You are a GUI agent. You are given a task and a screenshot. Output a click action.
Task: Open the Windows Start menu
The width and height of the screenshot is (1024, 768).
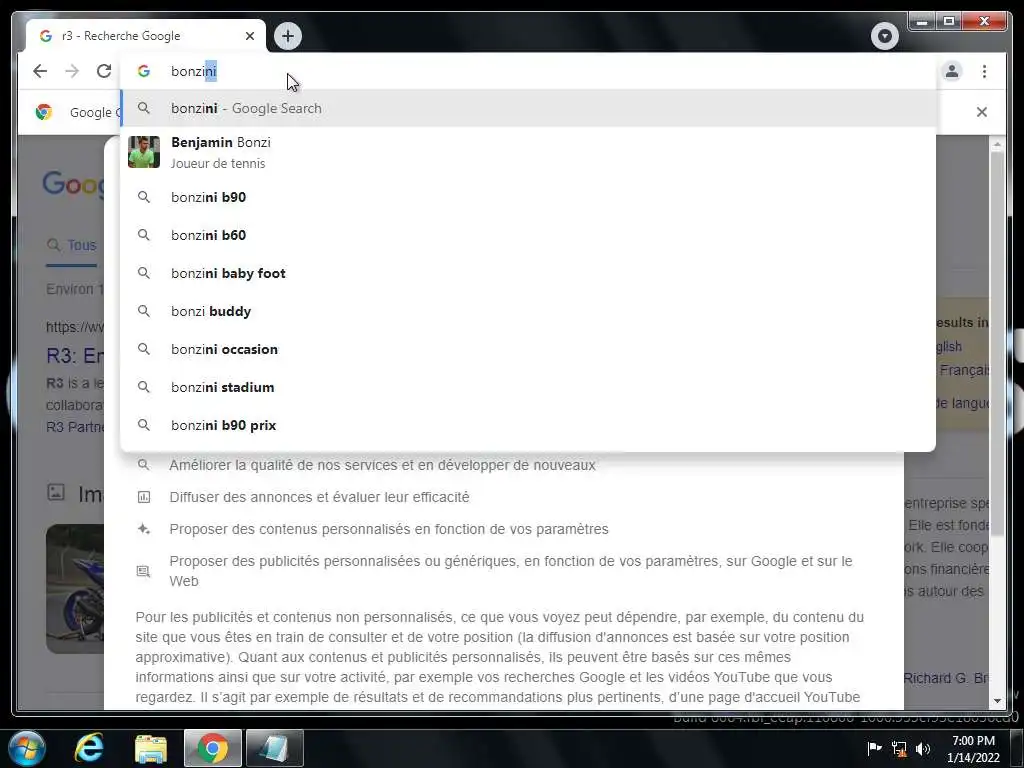click(27, 748)
